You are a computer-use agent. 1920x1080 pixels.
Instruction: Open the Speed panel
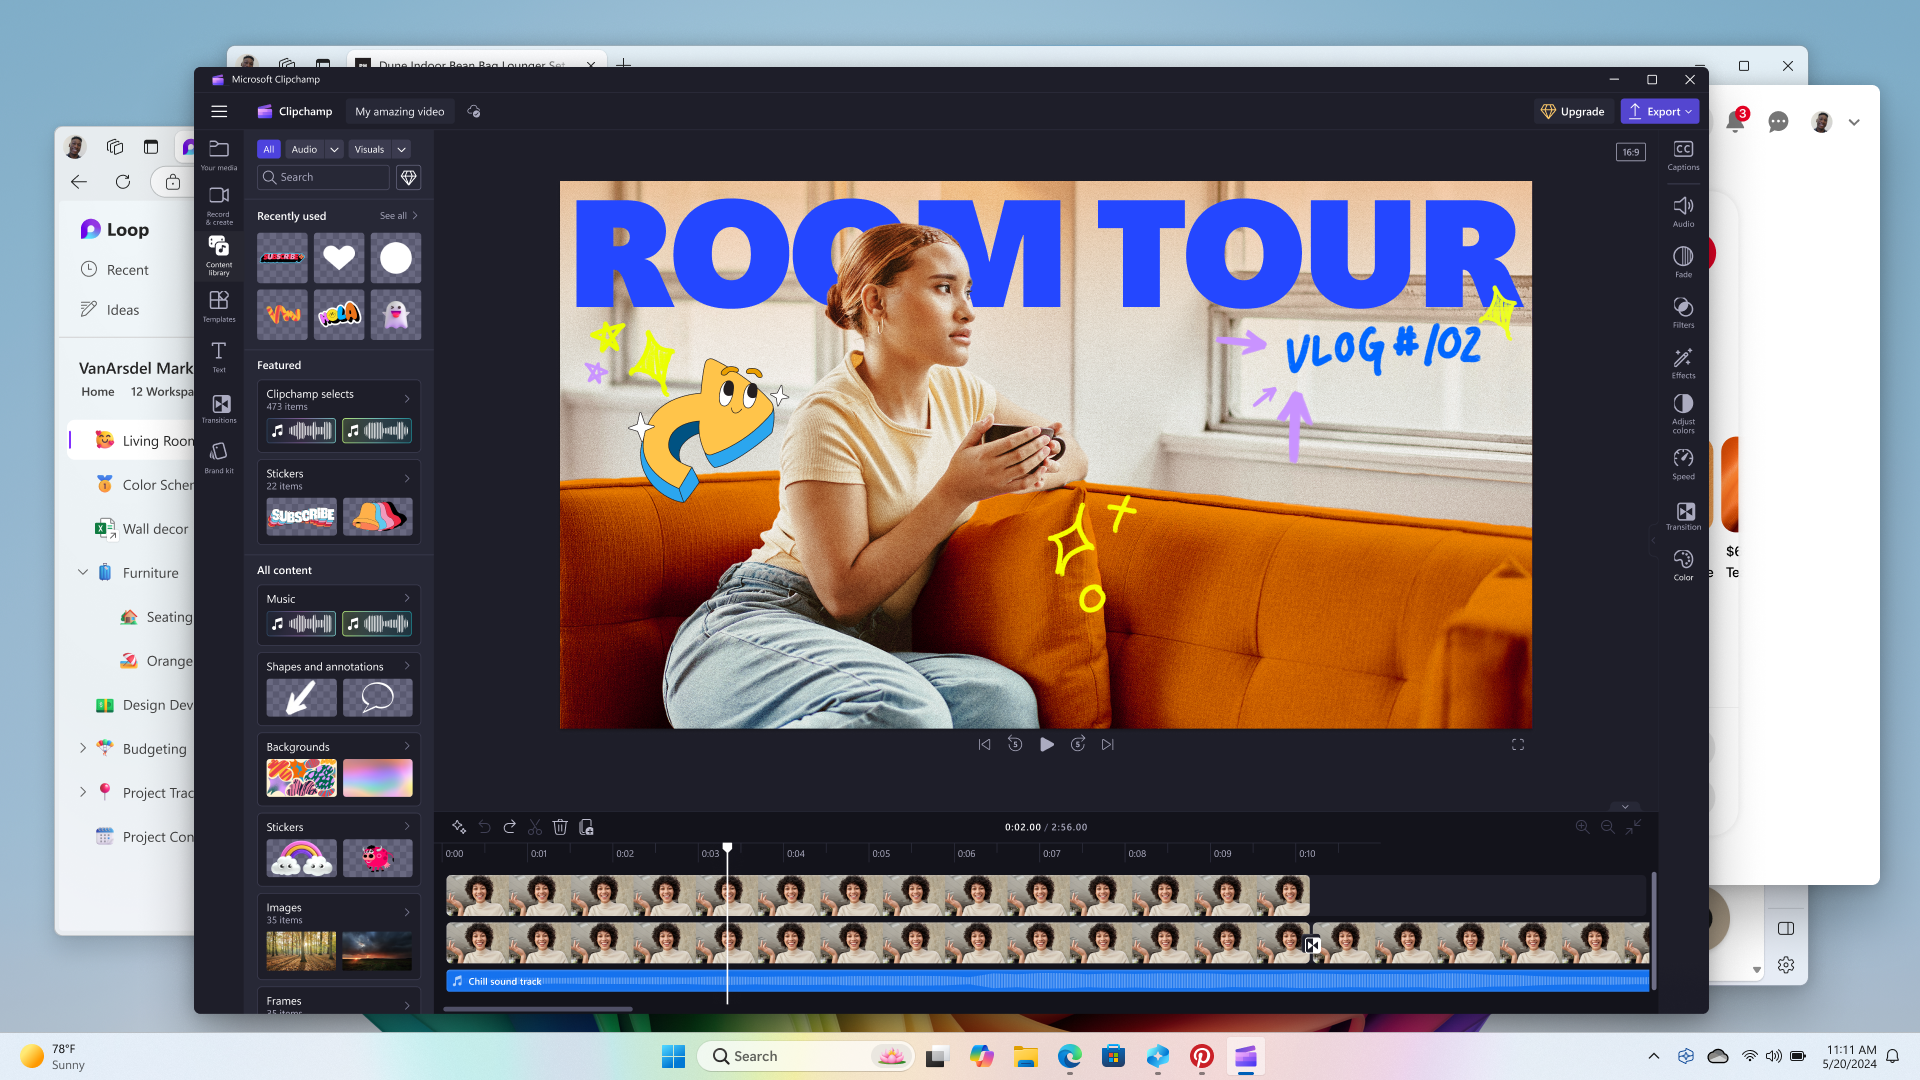point(1683,464)
